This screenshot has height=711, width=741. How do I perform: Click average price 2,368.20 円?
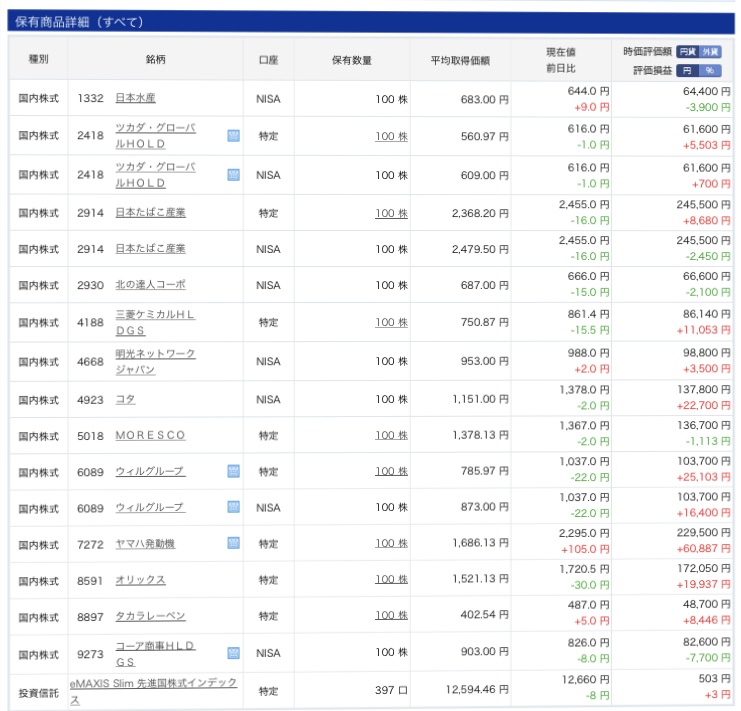click(480, 214)
